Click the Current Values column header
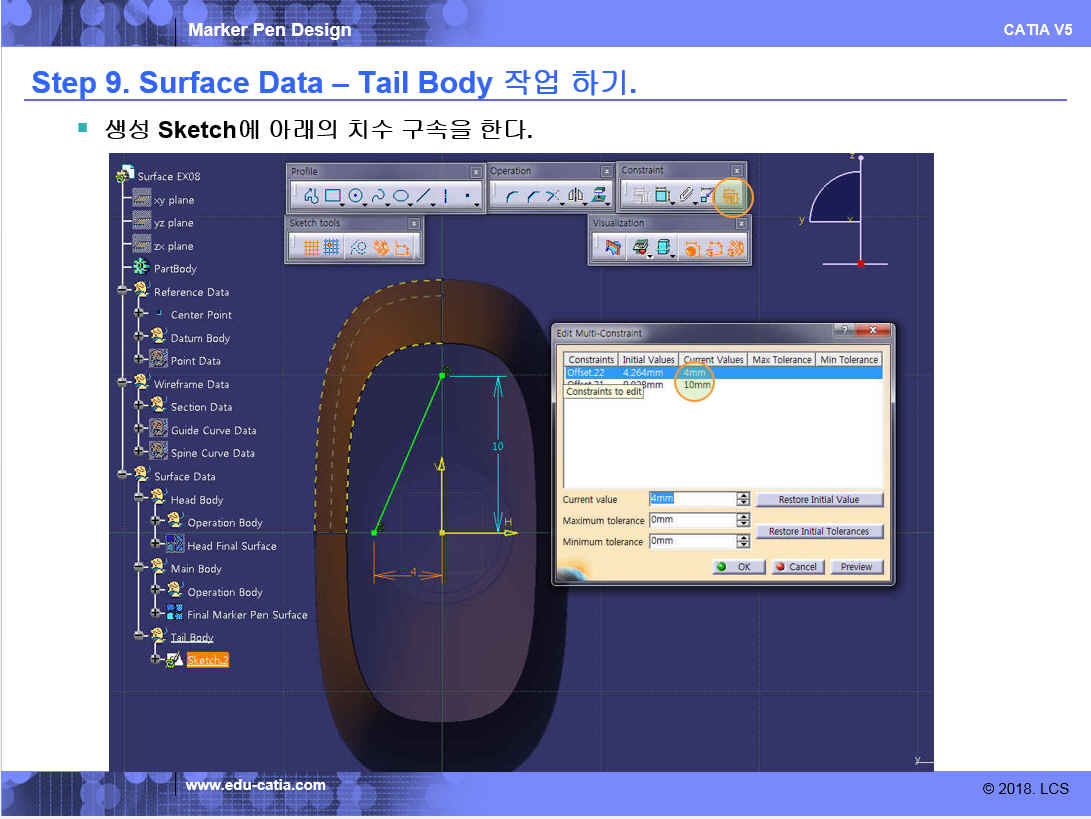1091x819 pixels. click(x=713, y=360)
